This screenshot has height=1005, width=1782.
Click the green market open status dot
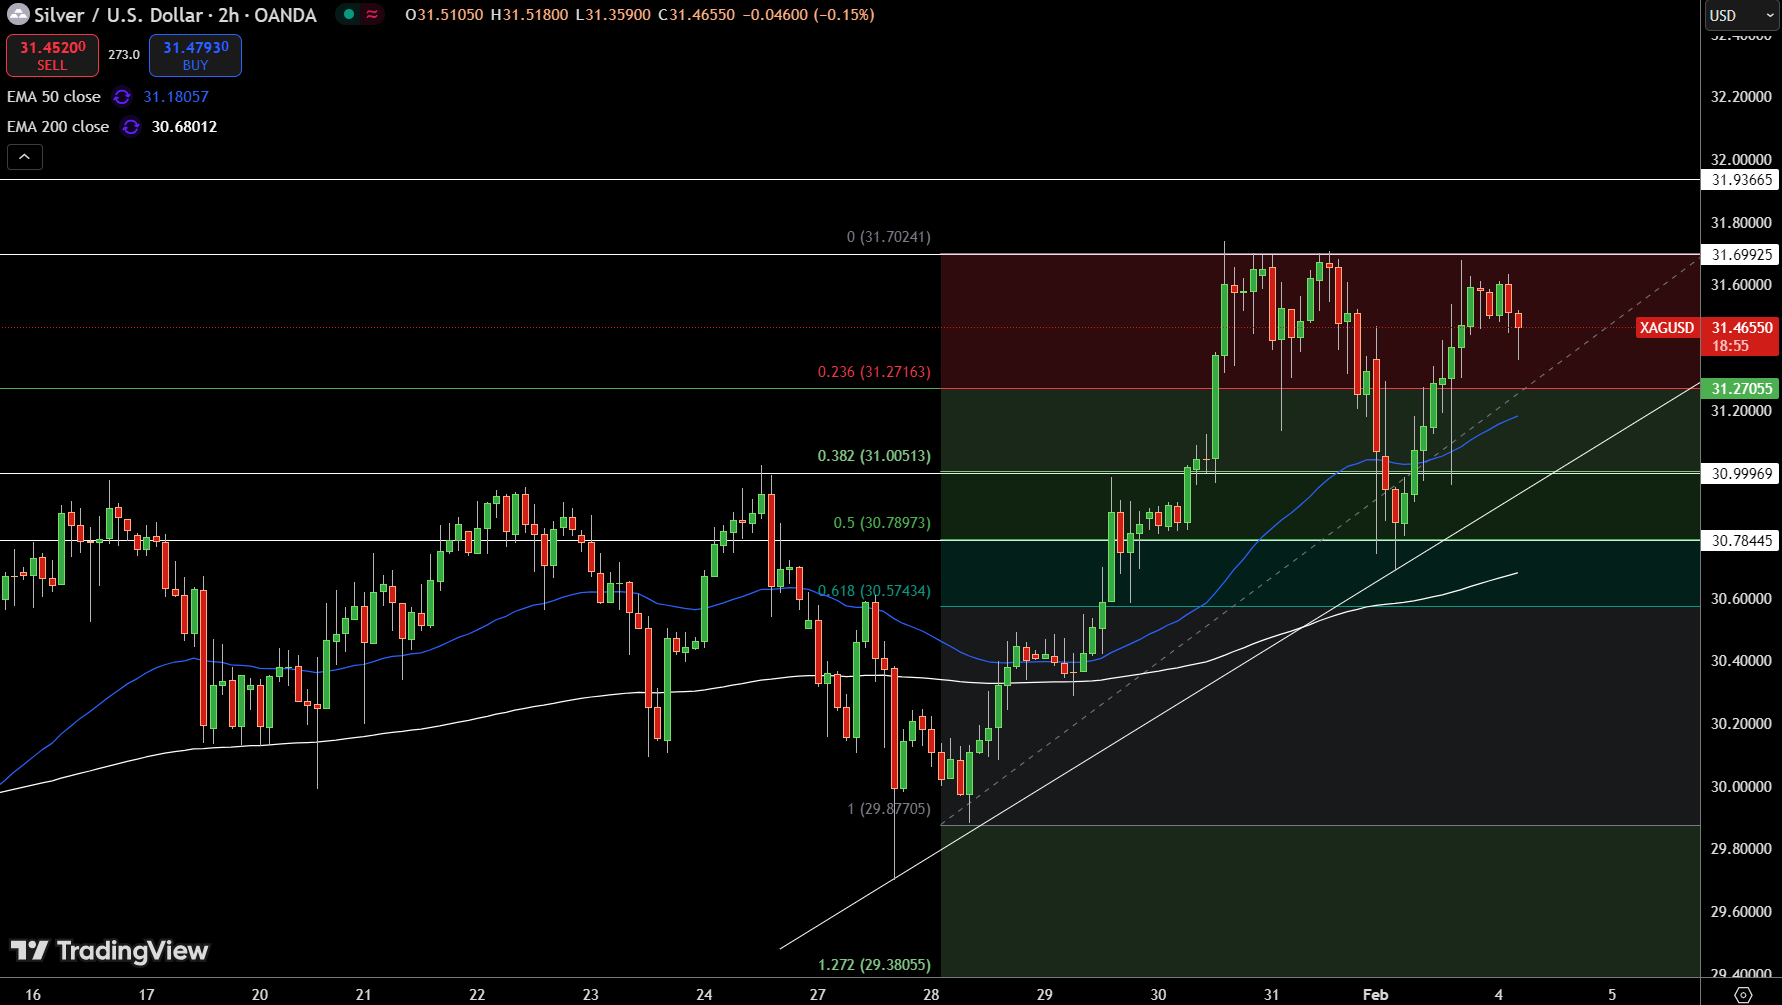[x=349, y=15]
